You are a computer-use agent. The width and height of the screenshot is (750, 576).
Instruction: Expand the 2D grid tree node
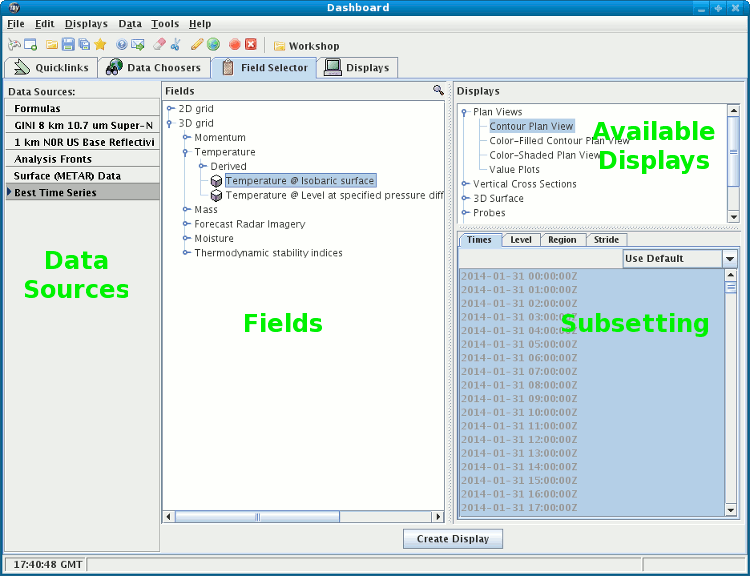(170, 109)
